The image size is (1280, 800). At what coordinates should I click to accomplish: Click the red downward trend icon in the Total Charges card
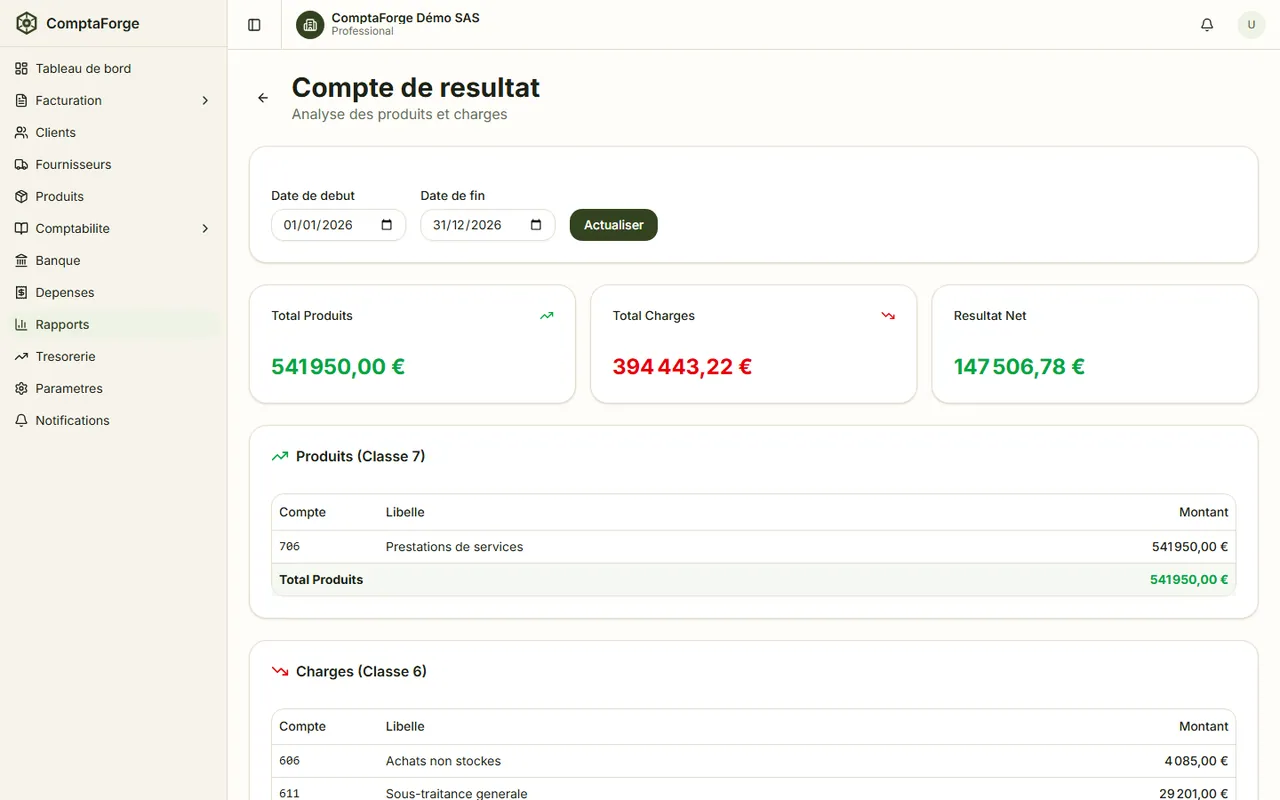(888, 316)
